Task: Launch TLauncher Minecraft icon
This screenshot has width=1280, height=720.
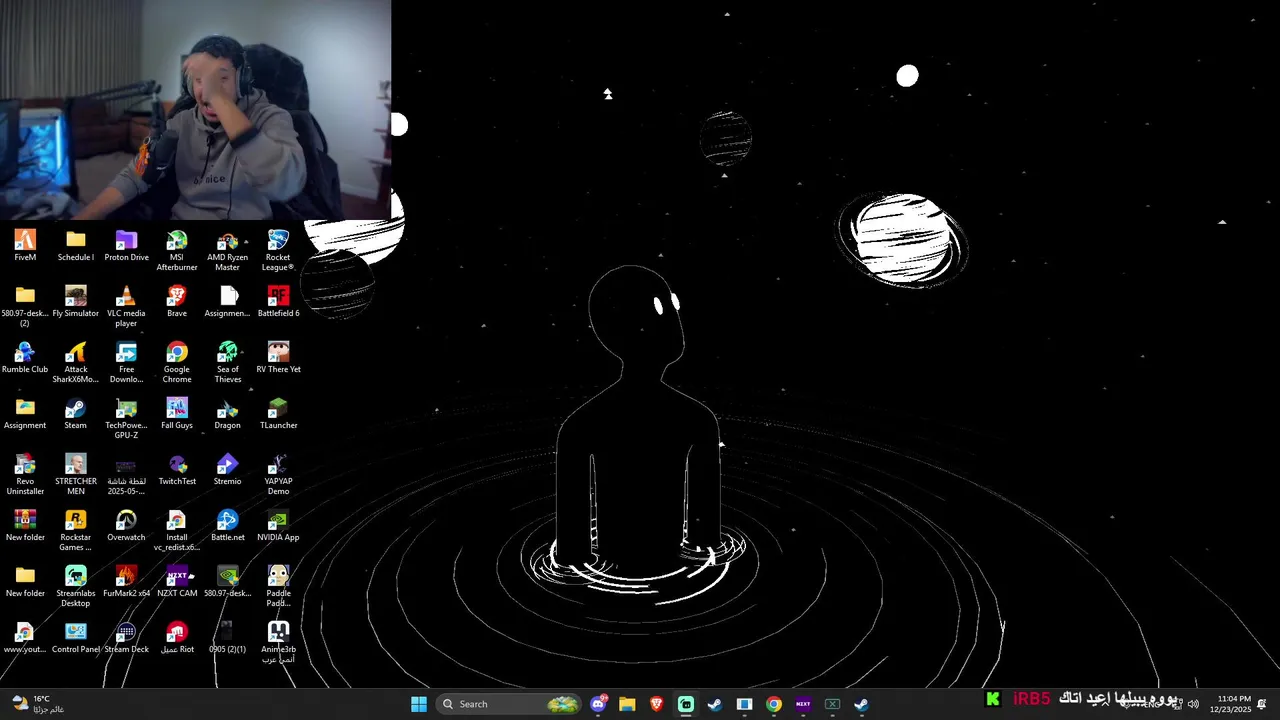Action: pos(278,414)
